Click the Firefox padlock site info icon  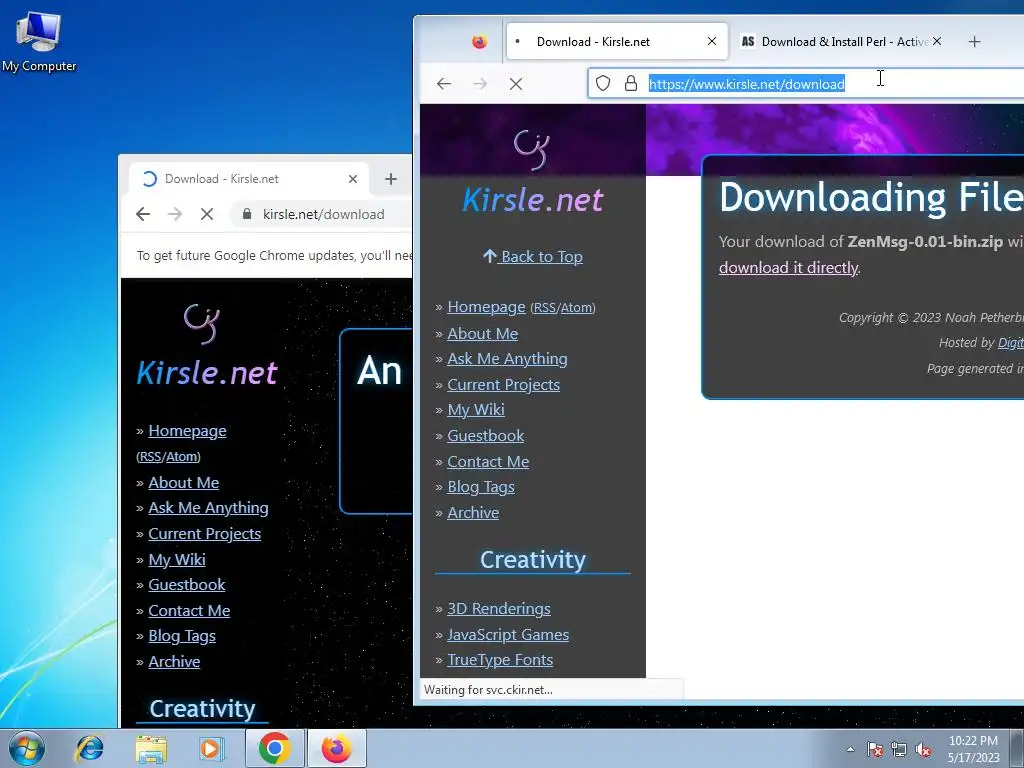(631, 84)
